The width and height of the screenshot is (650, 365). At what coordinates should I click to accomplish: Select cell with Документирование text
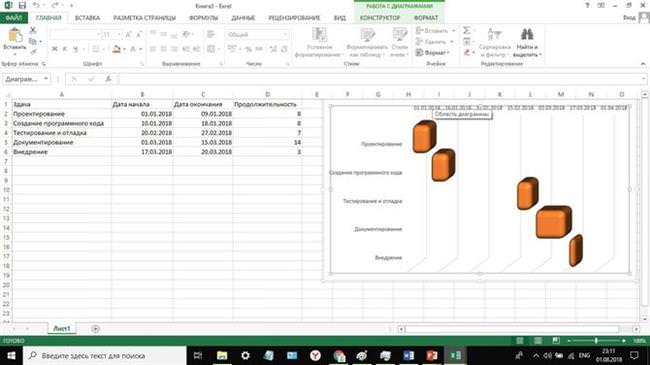pos(61,142)
